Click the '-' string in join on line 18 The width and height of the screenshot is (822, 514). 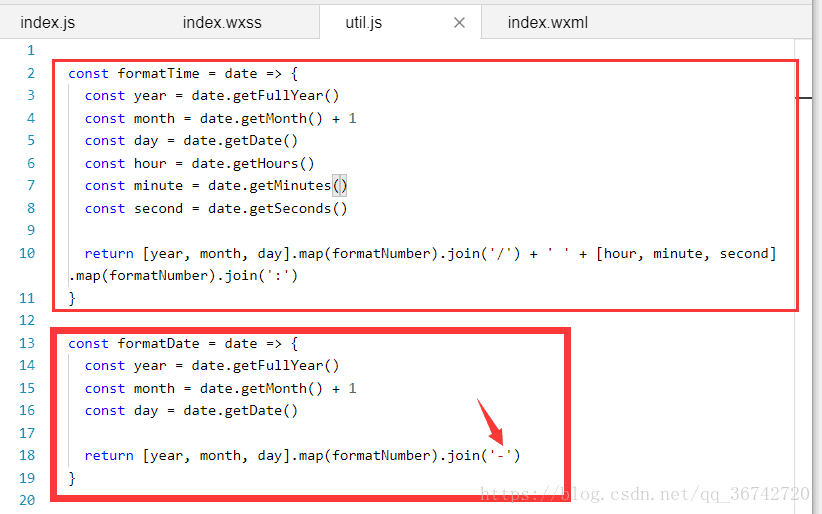[x=500, y=455]
